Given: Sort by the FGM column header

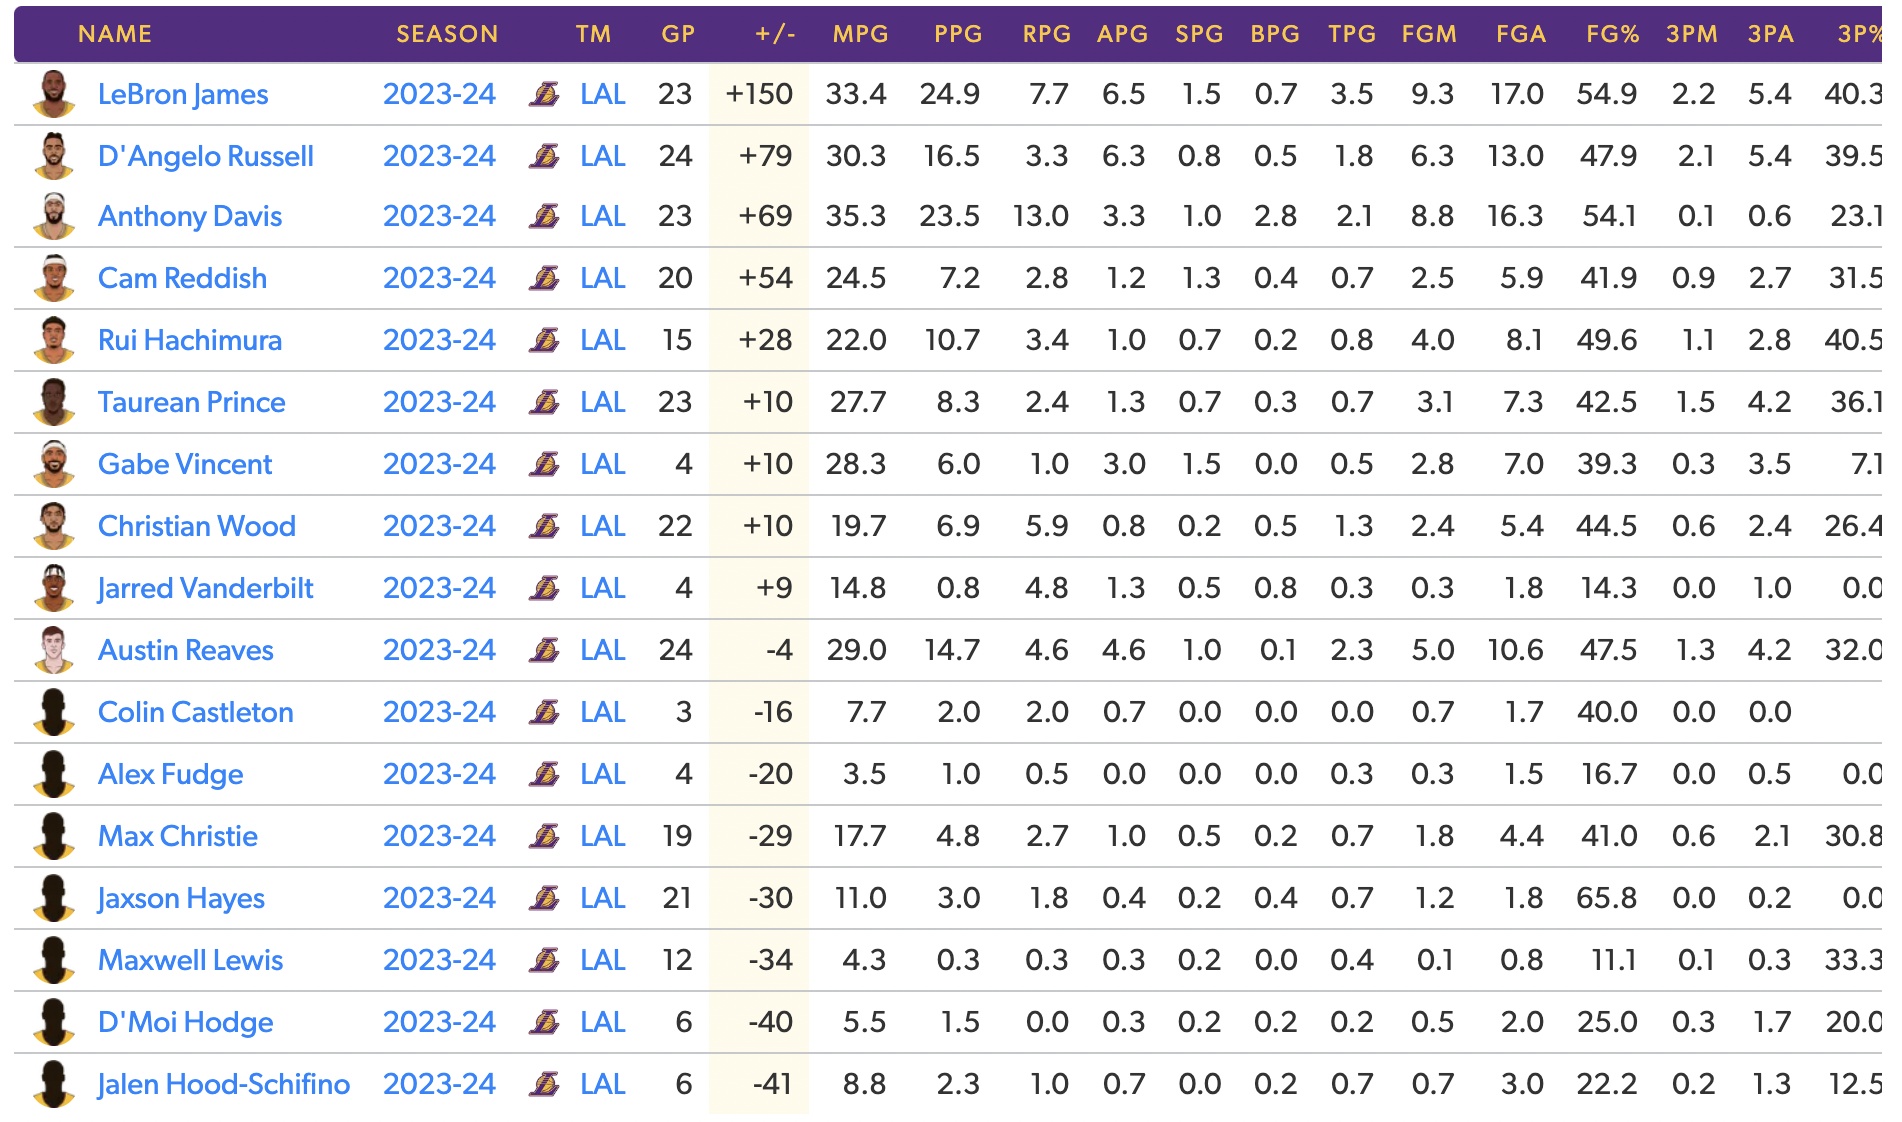Looking at the screenshot, I should tap(1429, 34).
